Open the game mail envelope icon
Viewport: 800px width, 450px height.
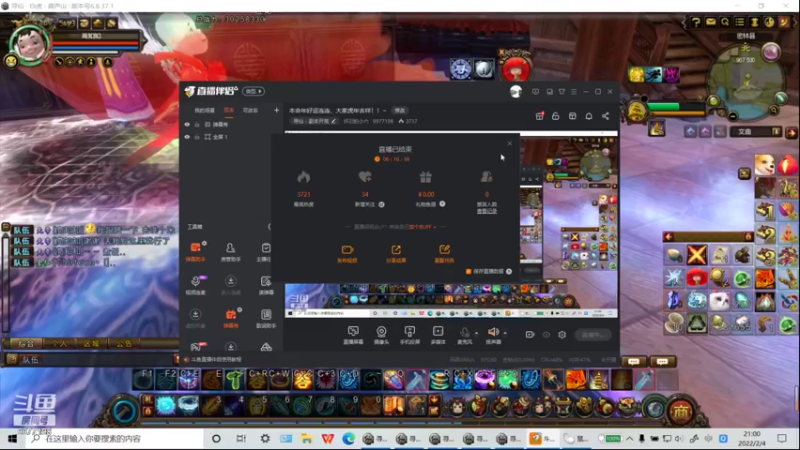(x=710, y=22)
